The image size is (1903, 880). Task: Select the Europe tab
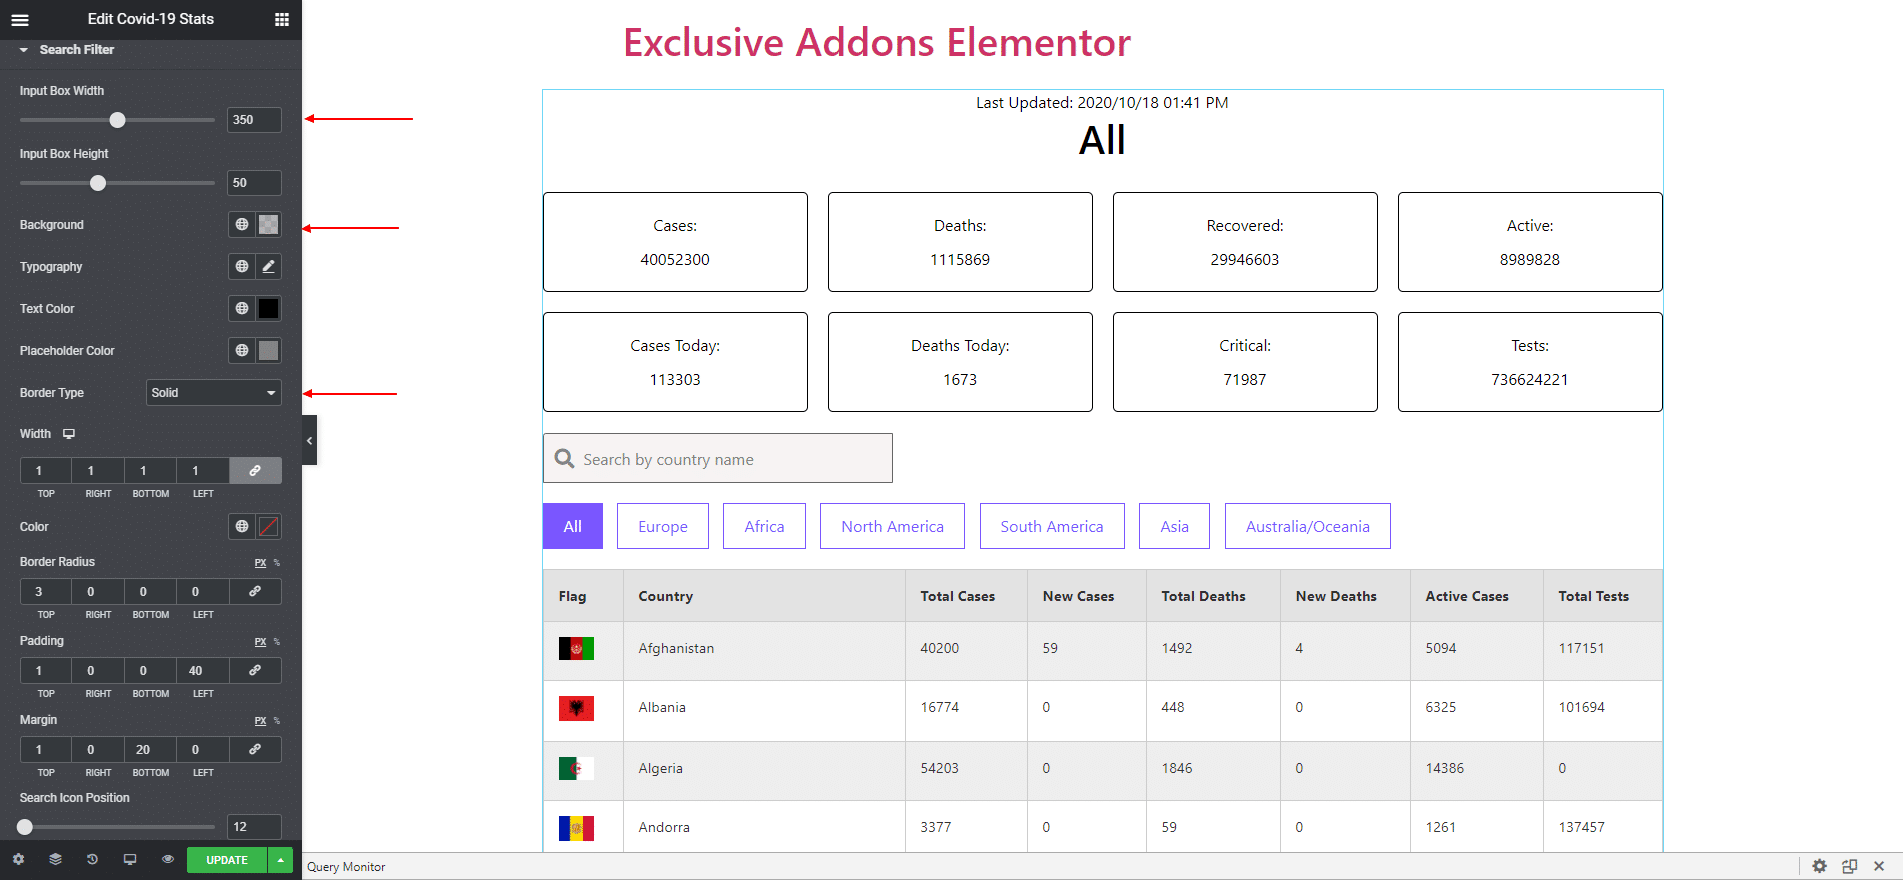[663, 526]
